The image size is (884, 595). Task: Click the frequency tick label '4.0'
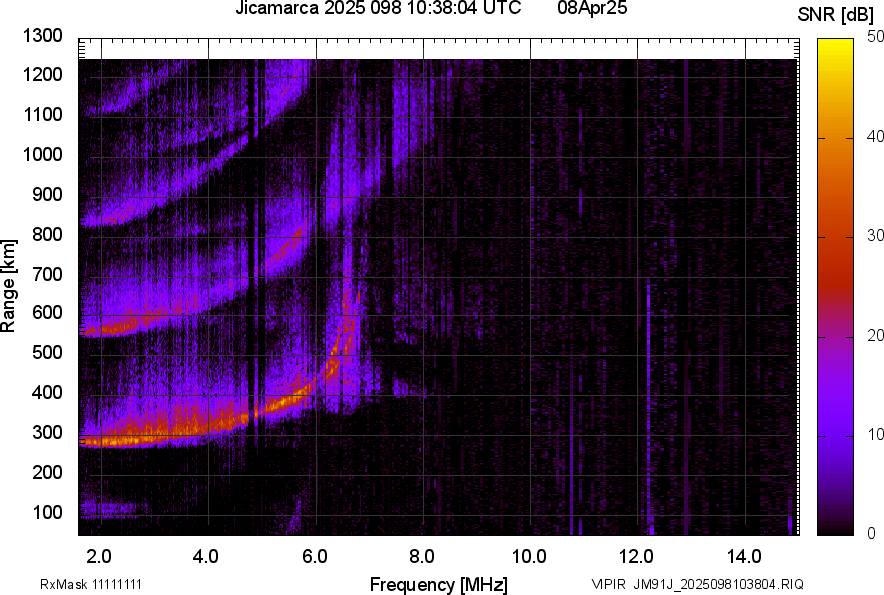click(206, 557)
